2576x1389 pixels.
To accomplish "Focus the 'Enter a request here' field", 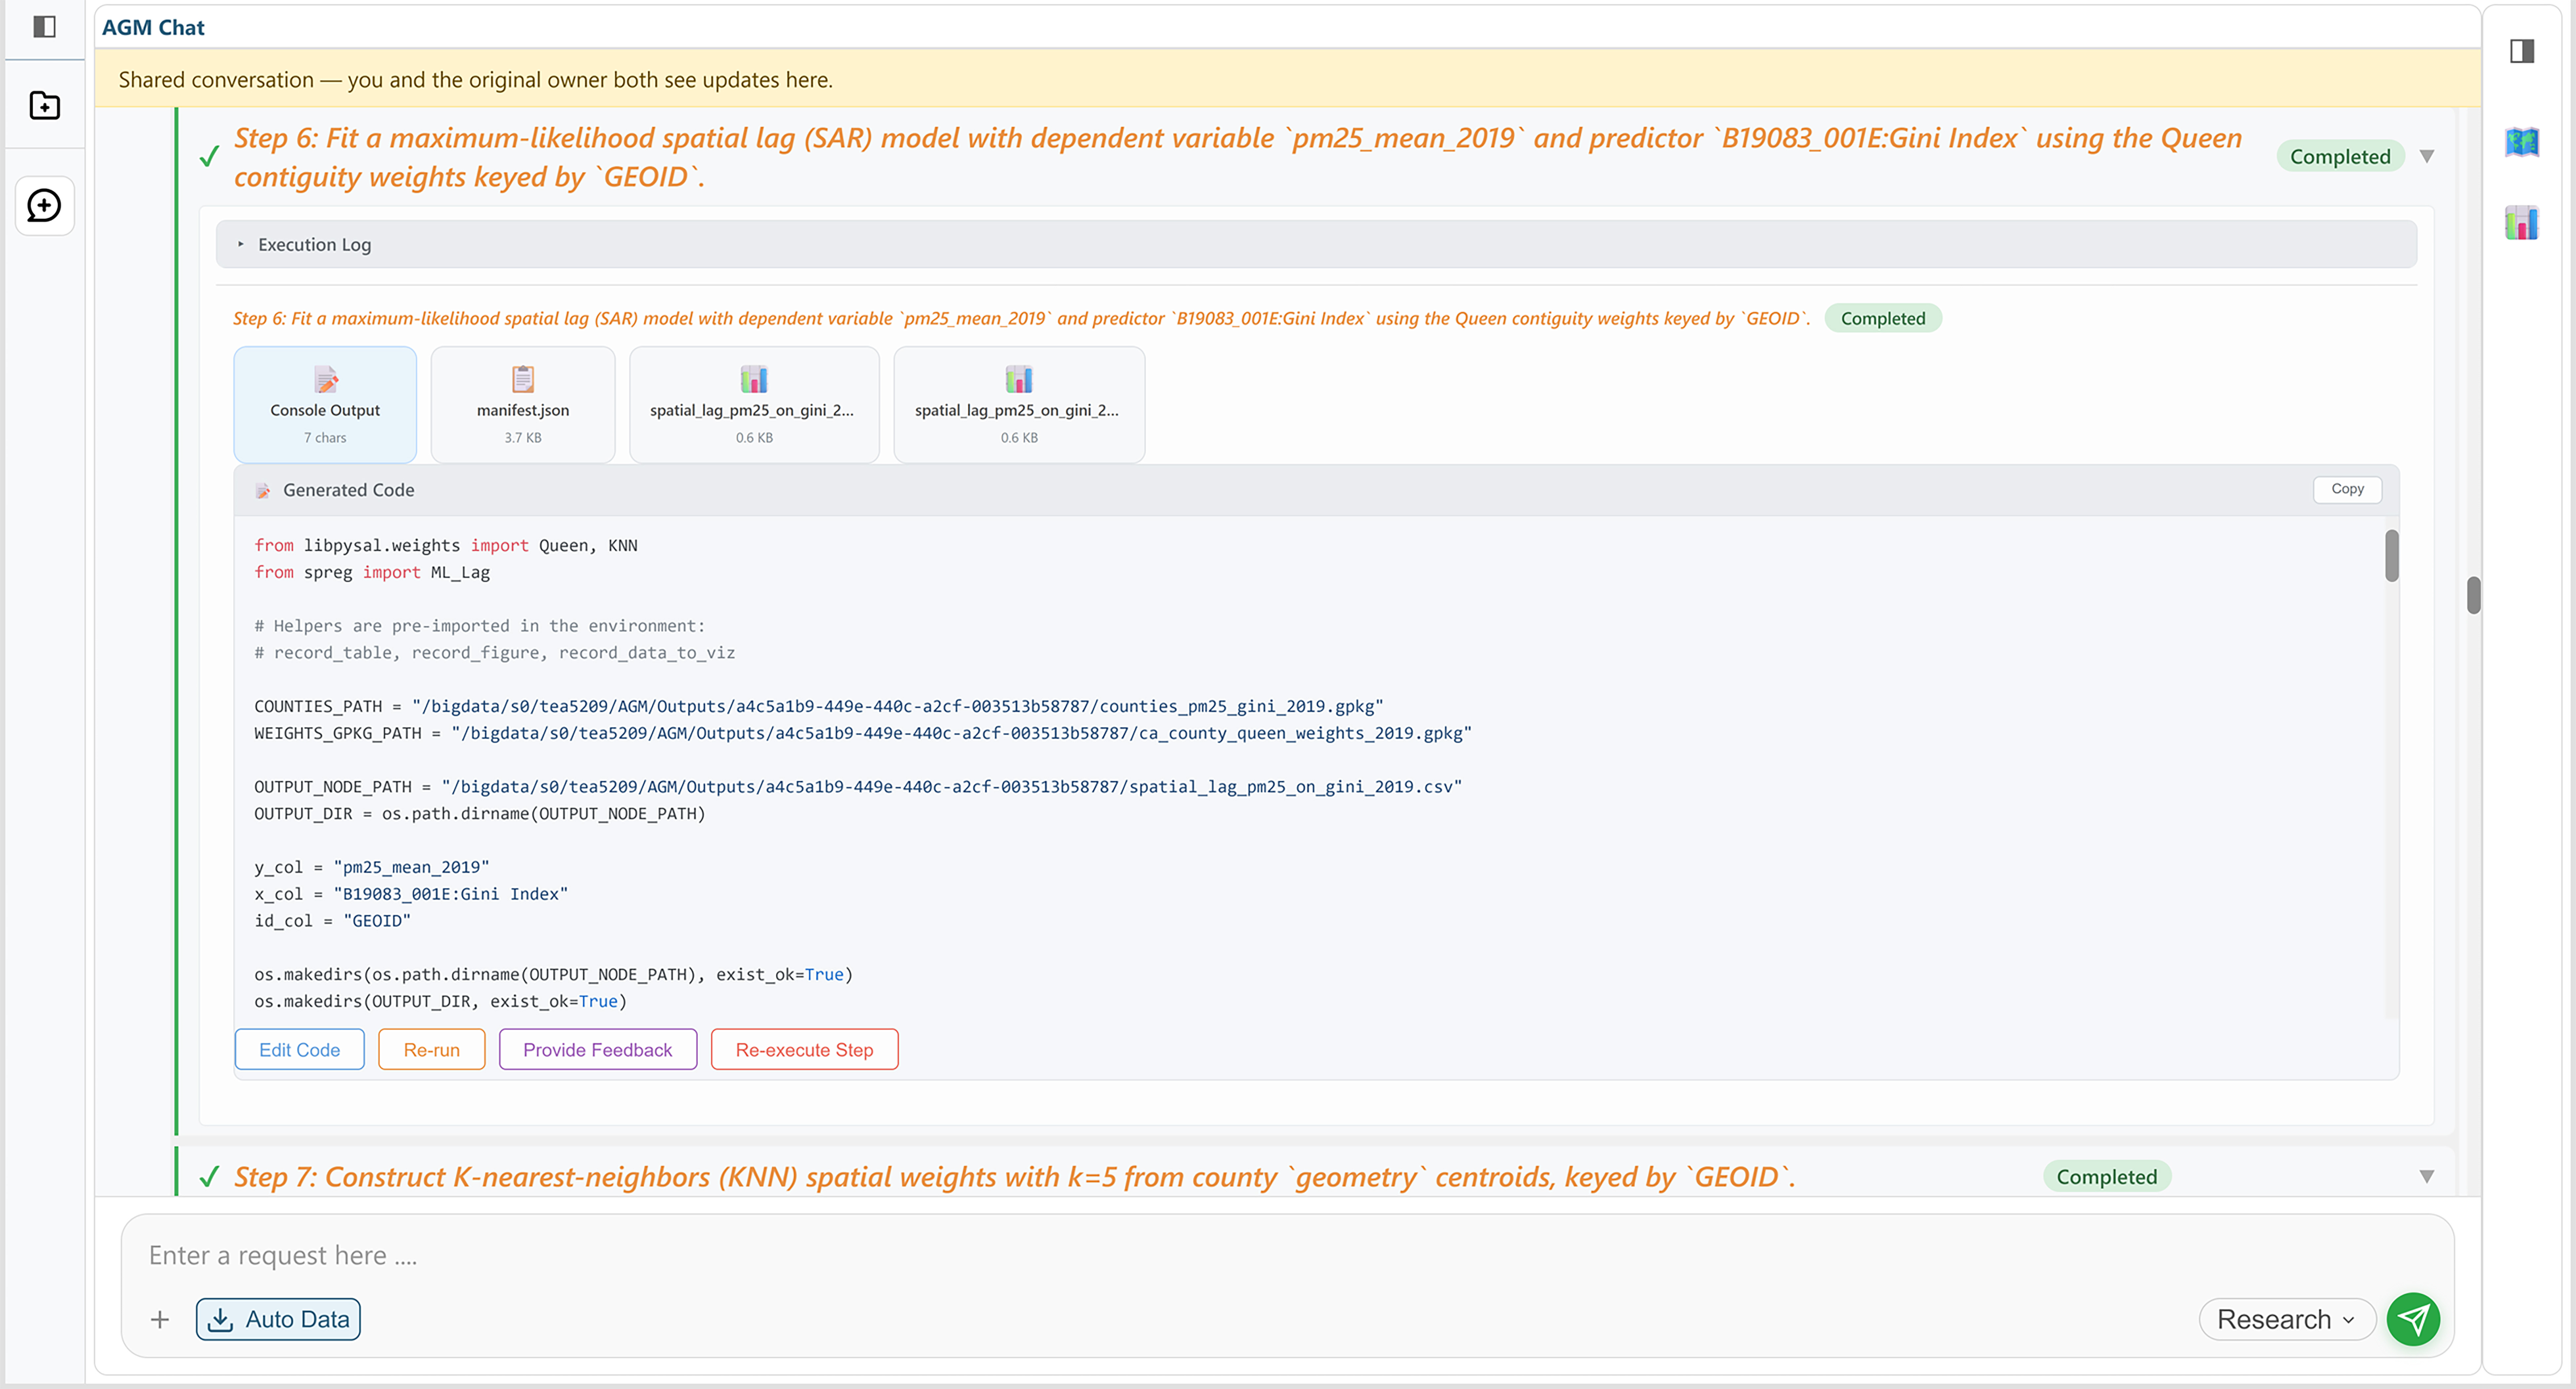I will click(x=1287, y=1255).
